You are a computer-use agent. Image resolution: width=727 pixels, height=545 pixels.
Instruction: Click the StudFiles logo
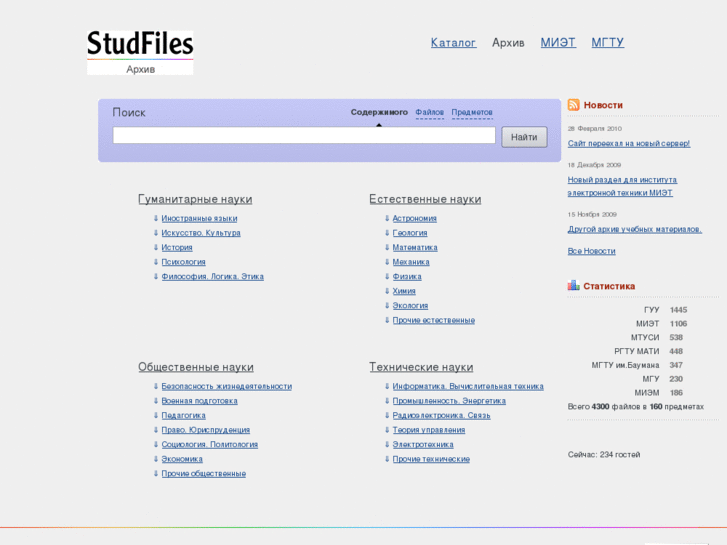[x=140, y=52]
